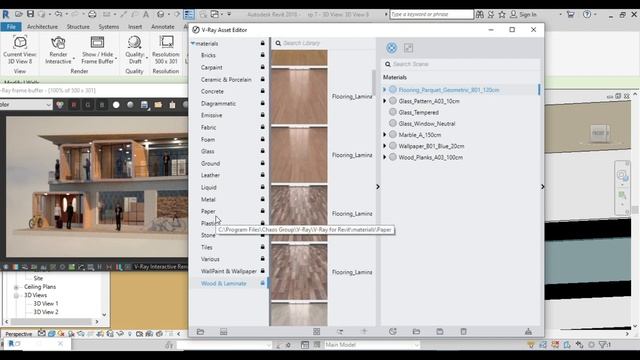Open the Insert ribbon tab
The height and width of the screenshot is (360, 640).
[135, 27]
